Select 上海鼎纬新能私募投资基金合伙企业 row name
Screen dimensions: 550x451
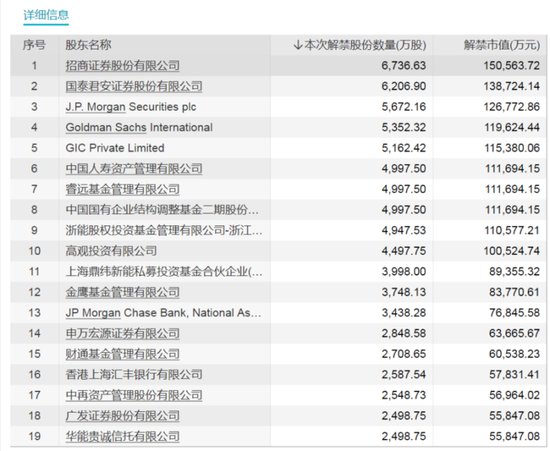(x=164, y=272)
